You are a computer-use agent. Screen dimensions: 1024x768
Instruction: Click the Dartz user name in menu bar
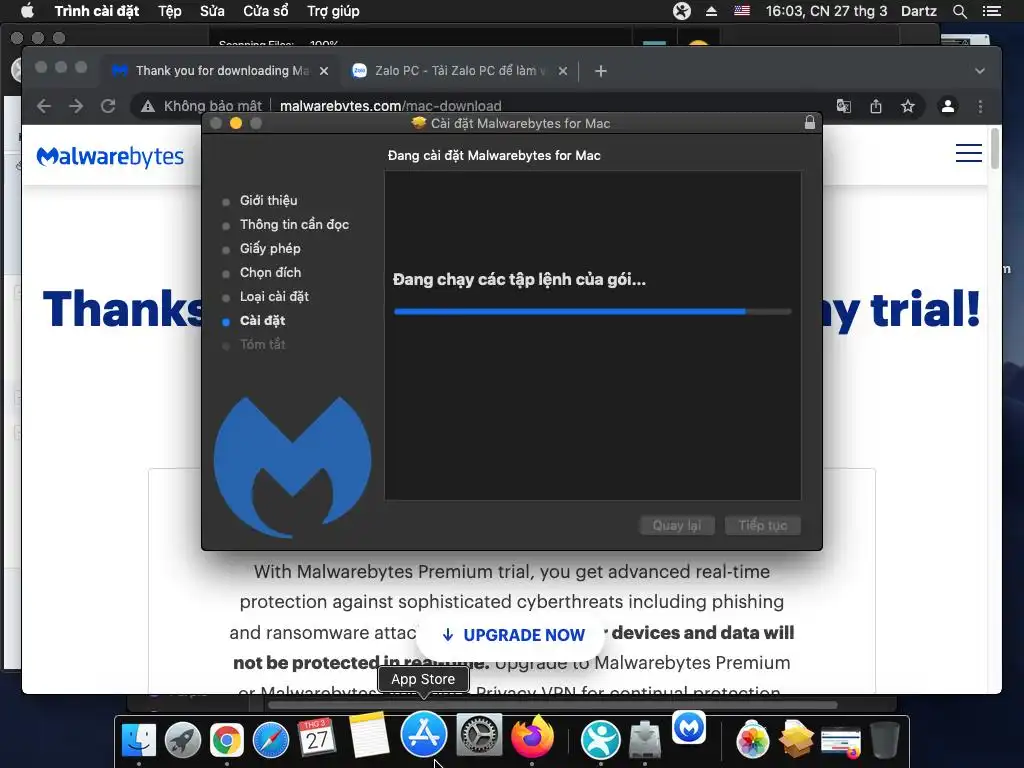(x=918, y=11)
